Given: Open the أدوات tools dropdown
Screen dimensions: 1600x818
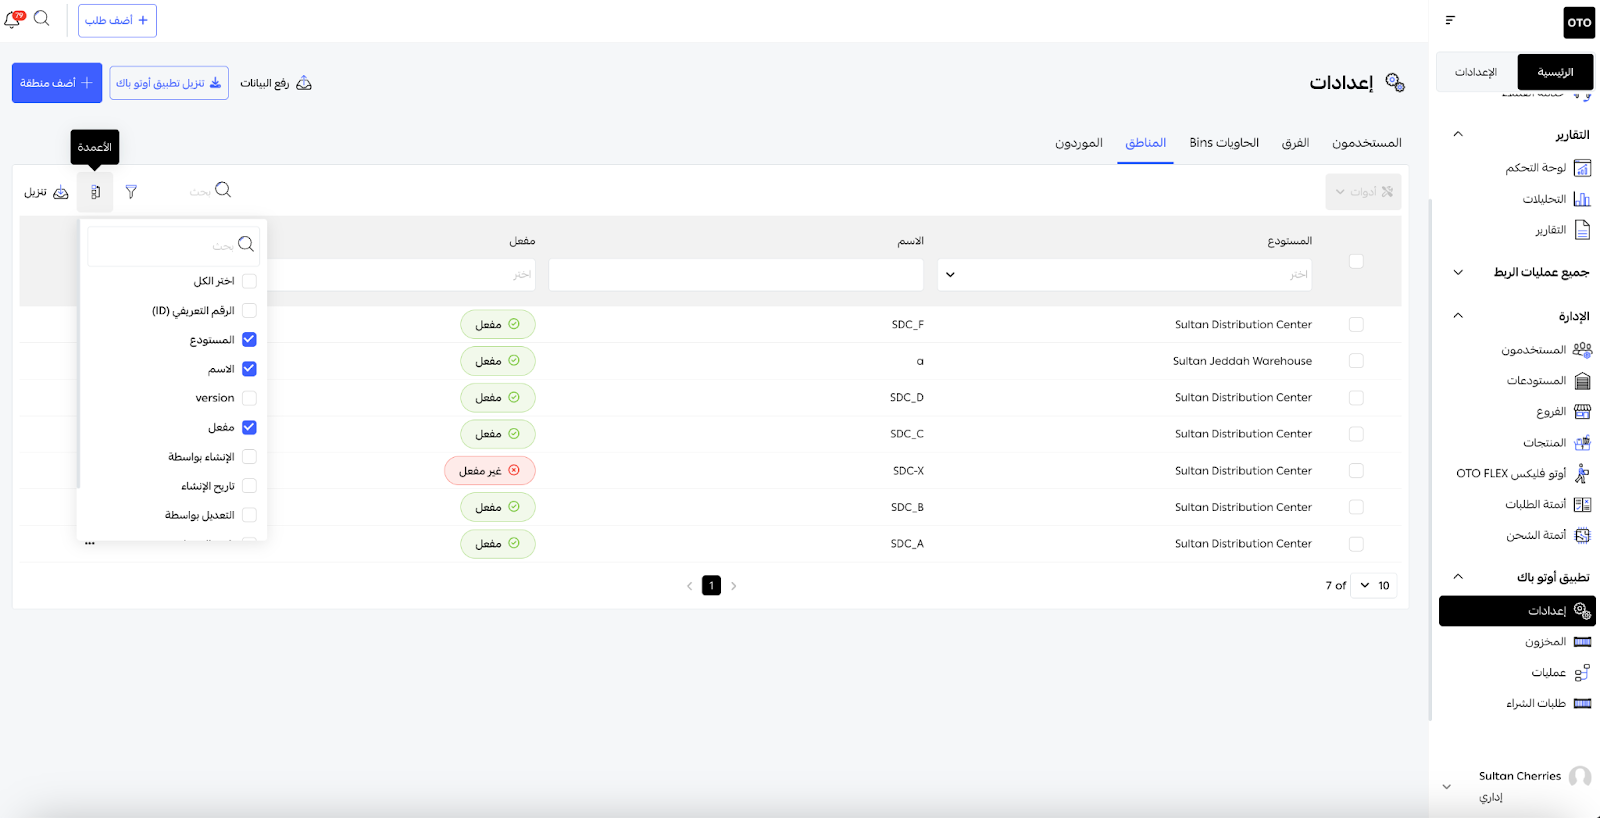Looking at the screenshot, I should [x=1363, y=192].
